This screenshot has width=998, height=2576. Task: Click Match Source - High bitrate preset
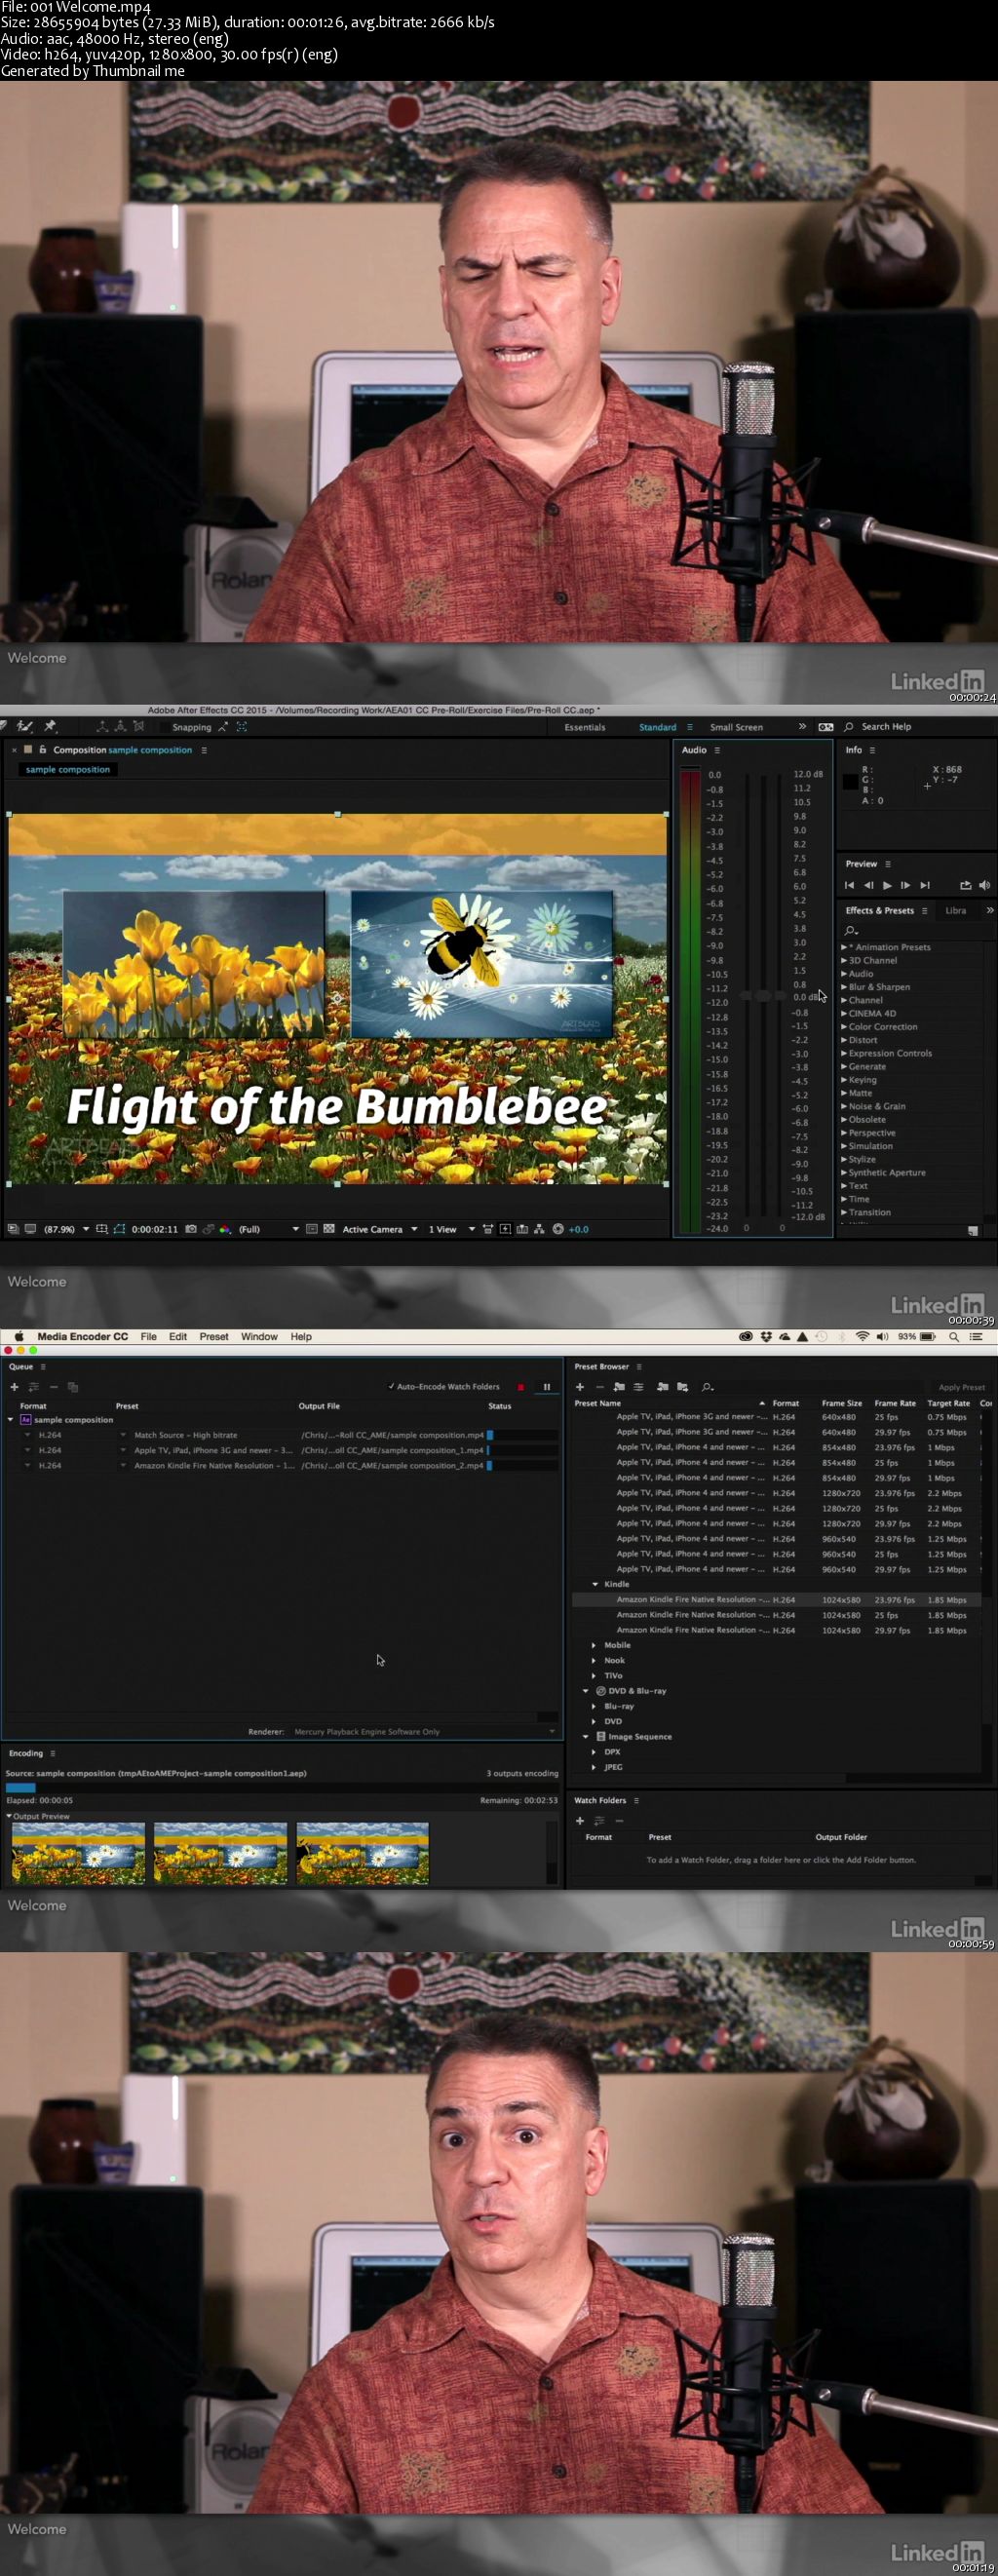(186, 1435)
